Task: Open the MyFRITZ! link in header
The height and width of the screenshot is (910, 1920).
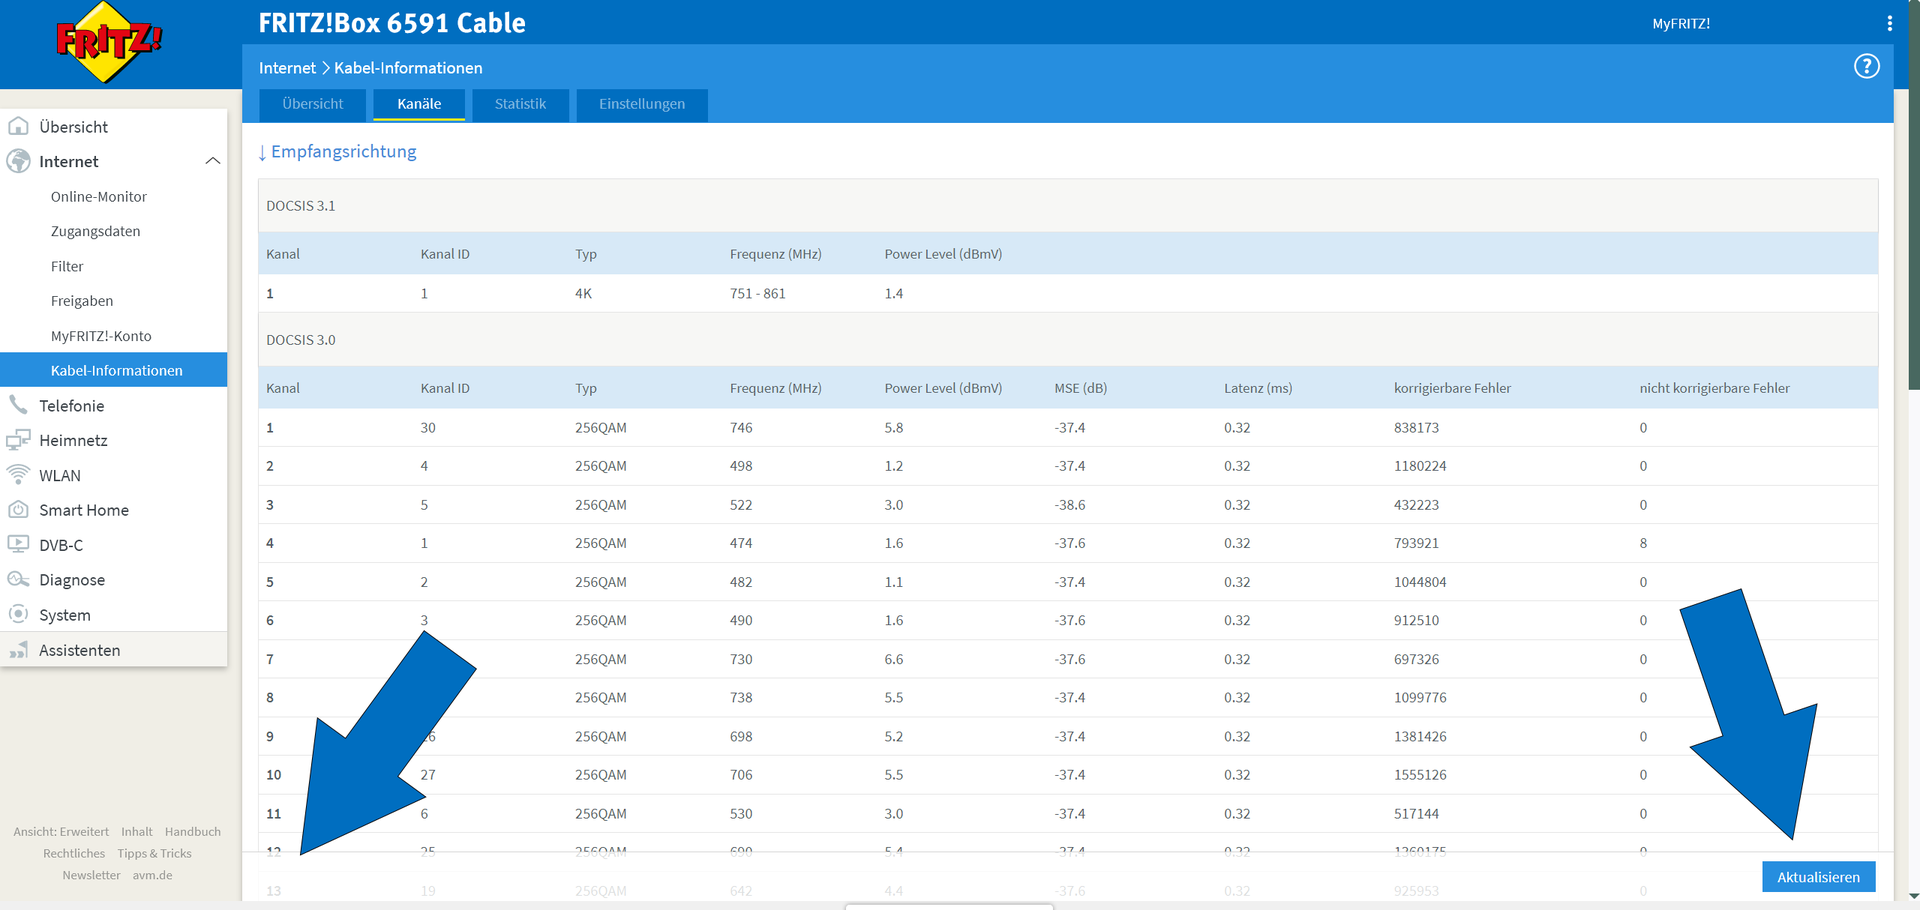Action: coord(1680,24)
